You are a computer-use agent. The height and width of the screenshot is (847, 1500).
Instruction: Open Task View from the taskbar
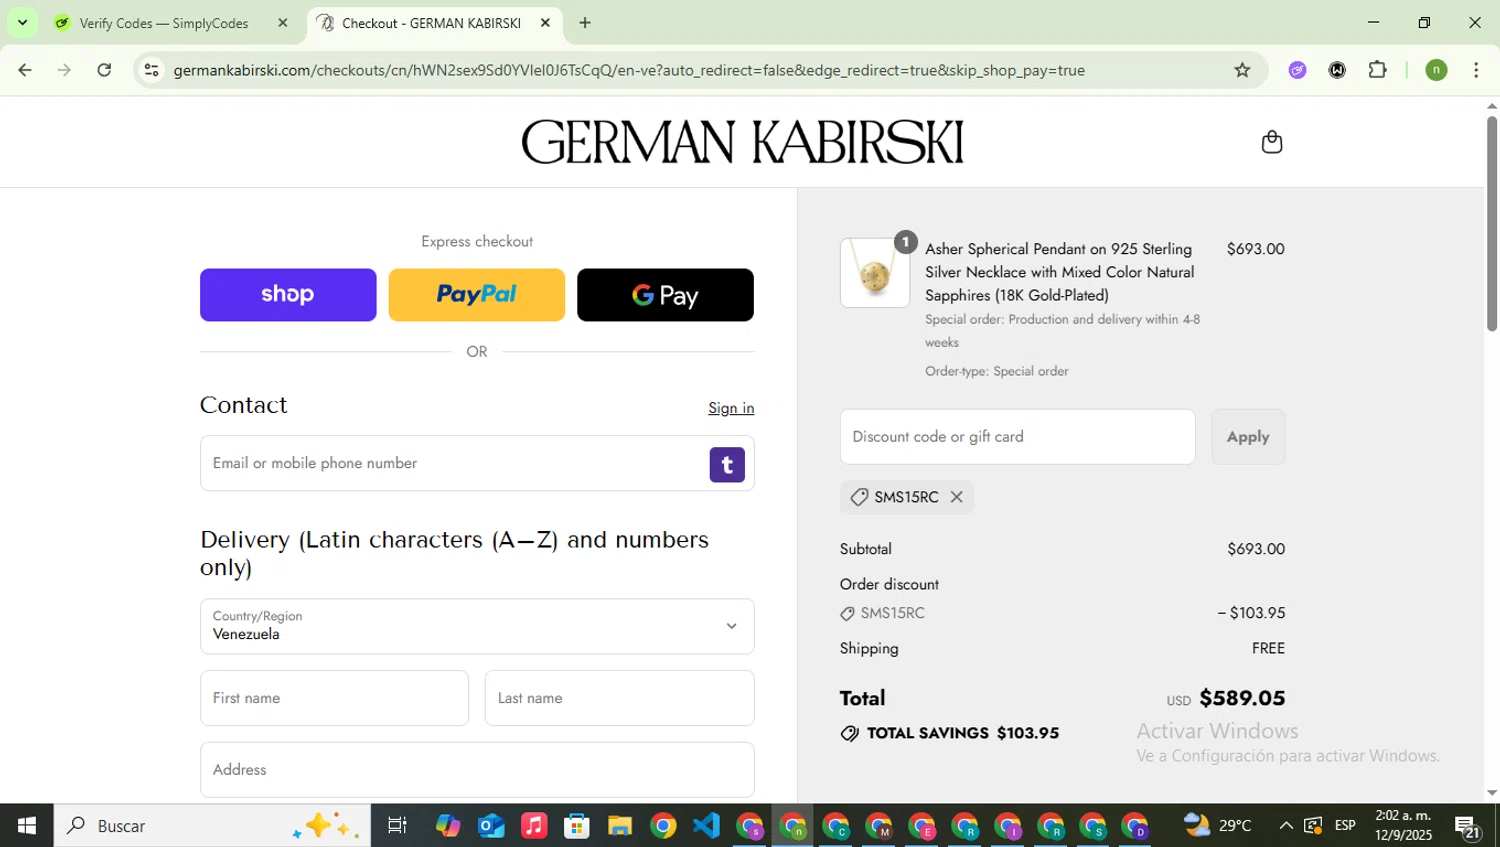coord(397,825)
